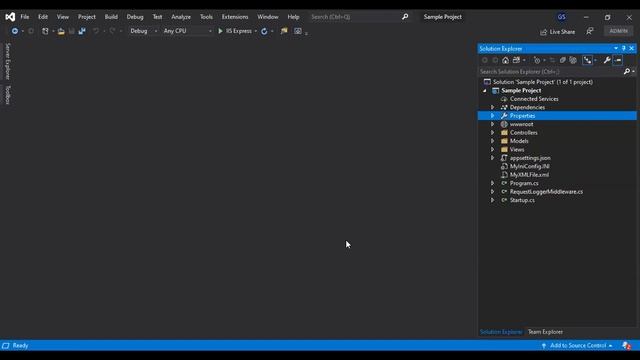Open the GS account badge
The width and height of the screenshot is (640, 360).
tap(562, 17)
